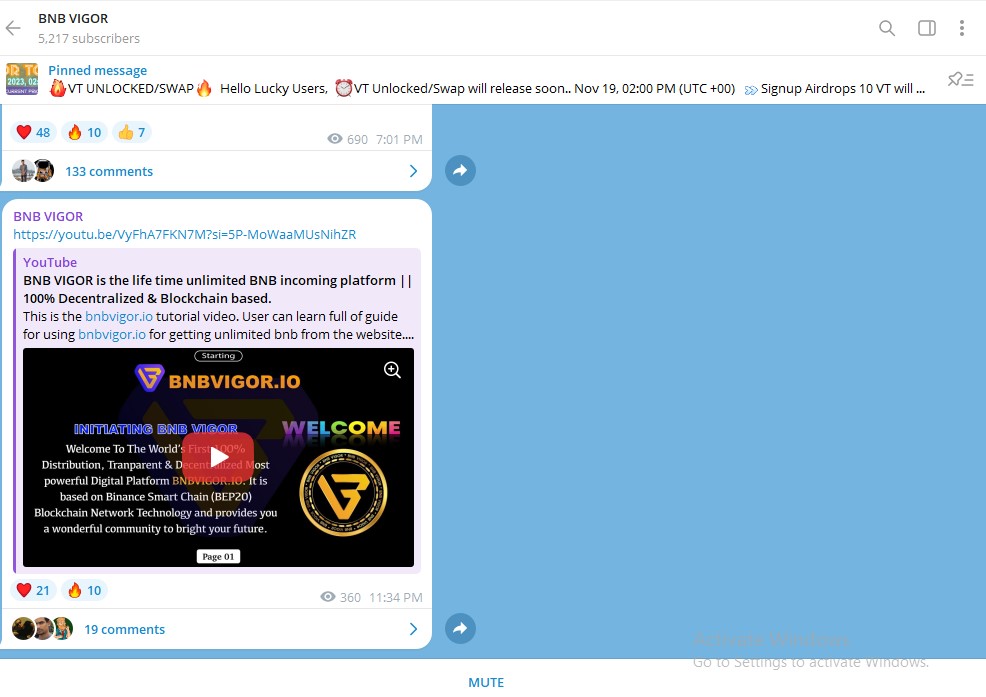This screenshot has height=697, width=986.
Task: Expand the 19 comments thread chevron
Action: click(x=413, y=629)
